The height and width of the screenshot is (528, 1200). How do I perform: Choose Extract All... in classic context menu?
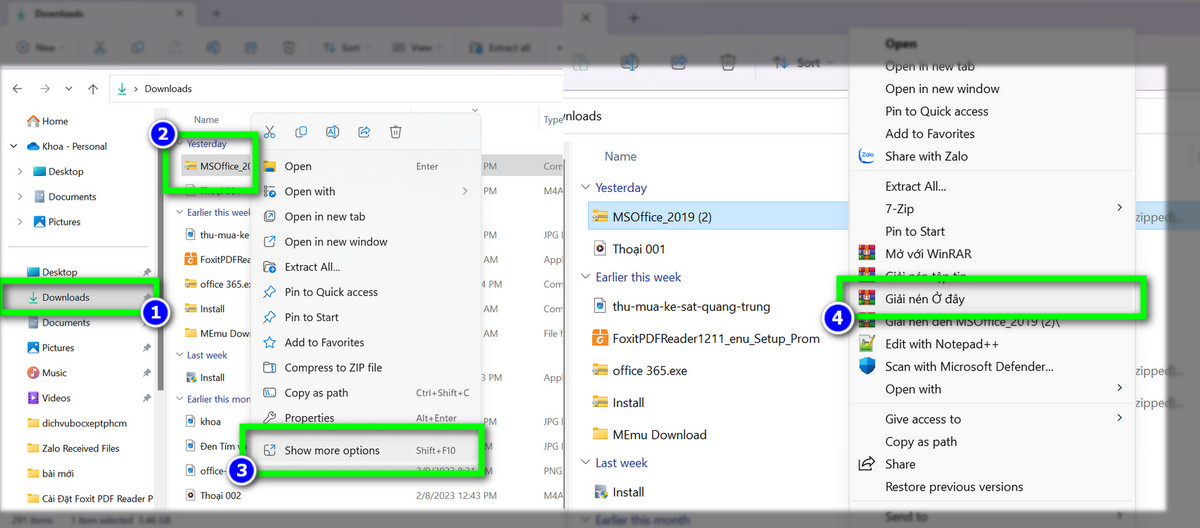coord(915,186)
